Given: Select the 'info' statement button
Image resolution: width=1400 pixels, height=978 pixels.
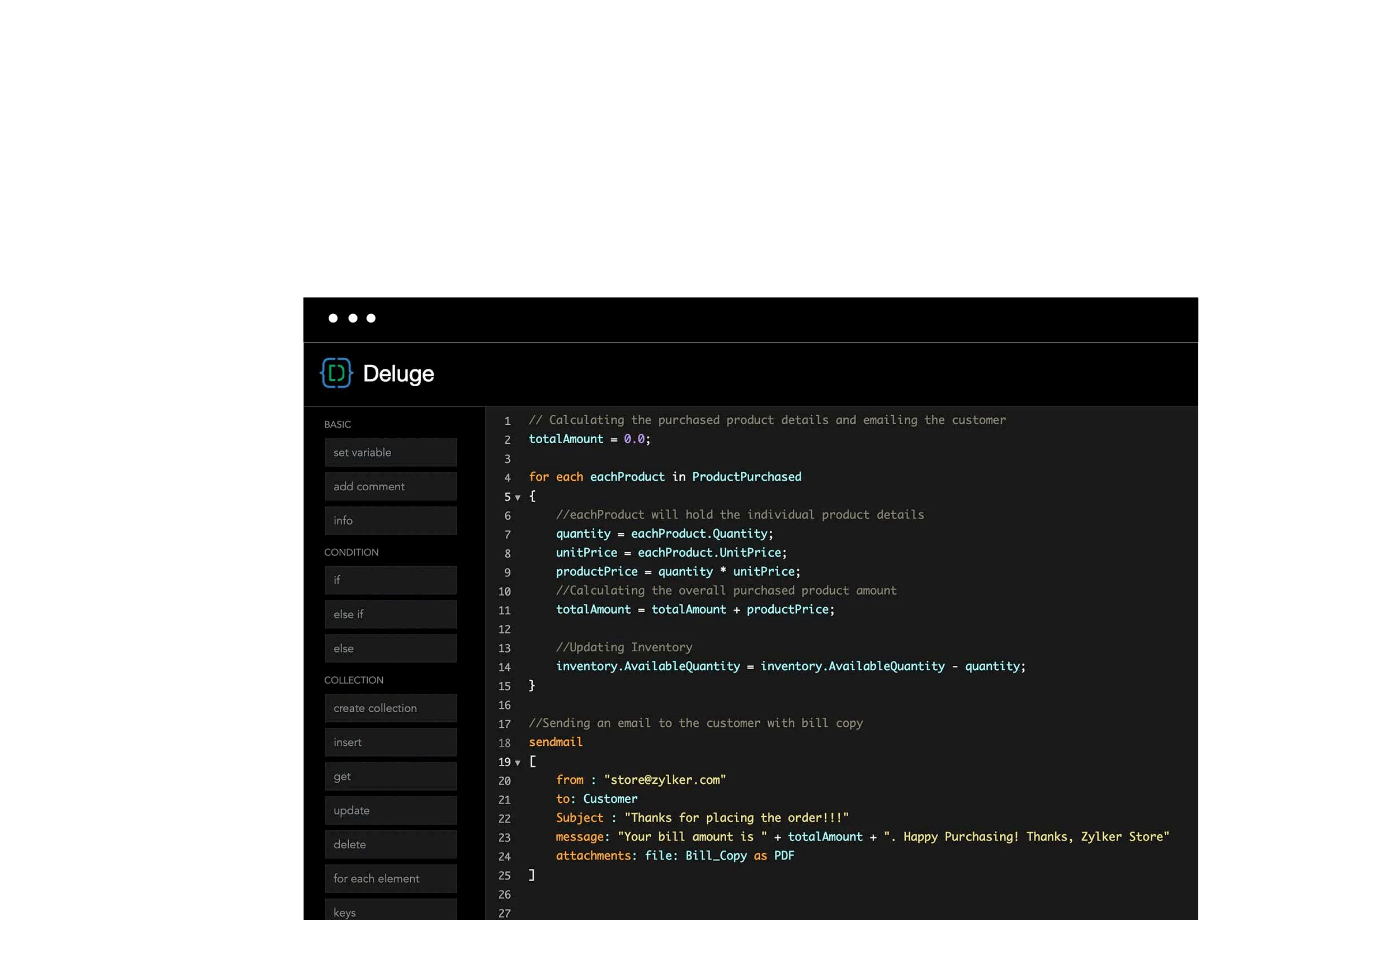Looking at the screenshot, I should point(390,520).
